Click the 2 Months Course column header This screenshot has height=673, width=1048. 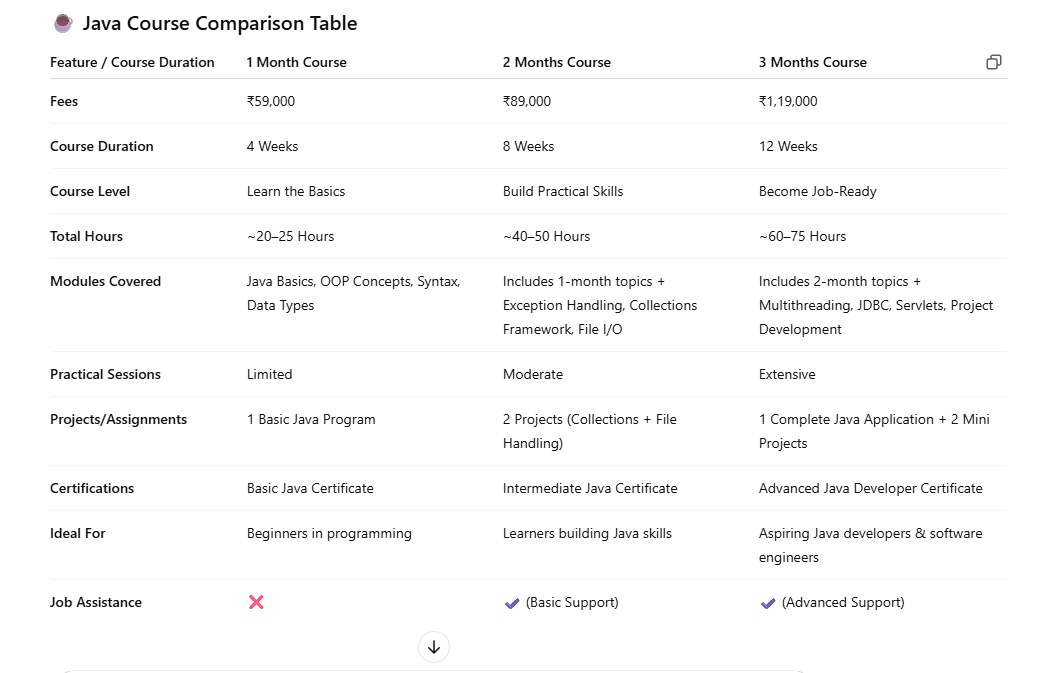click(x=557, y=62)
